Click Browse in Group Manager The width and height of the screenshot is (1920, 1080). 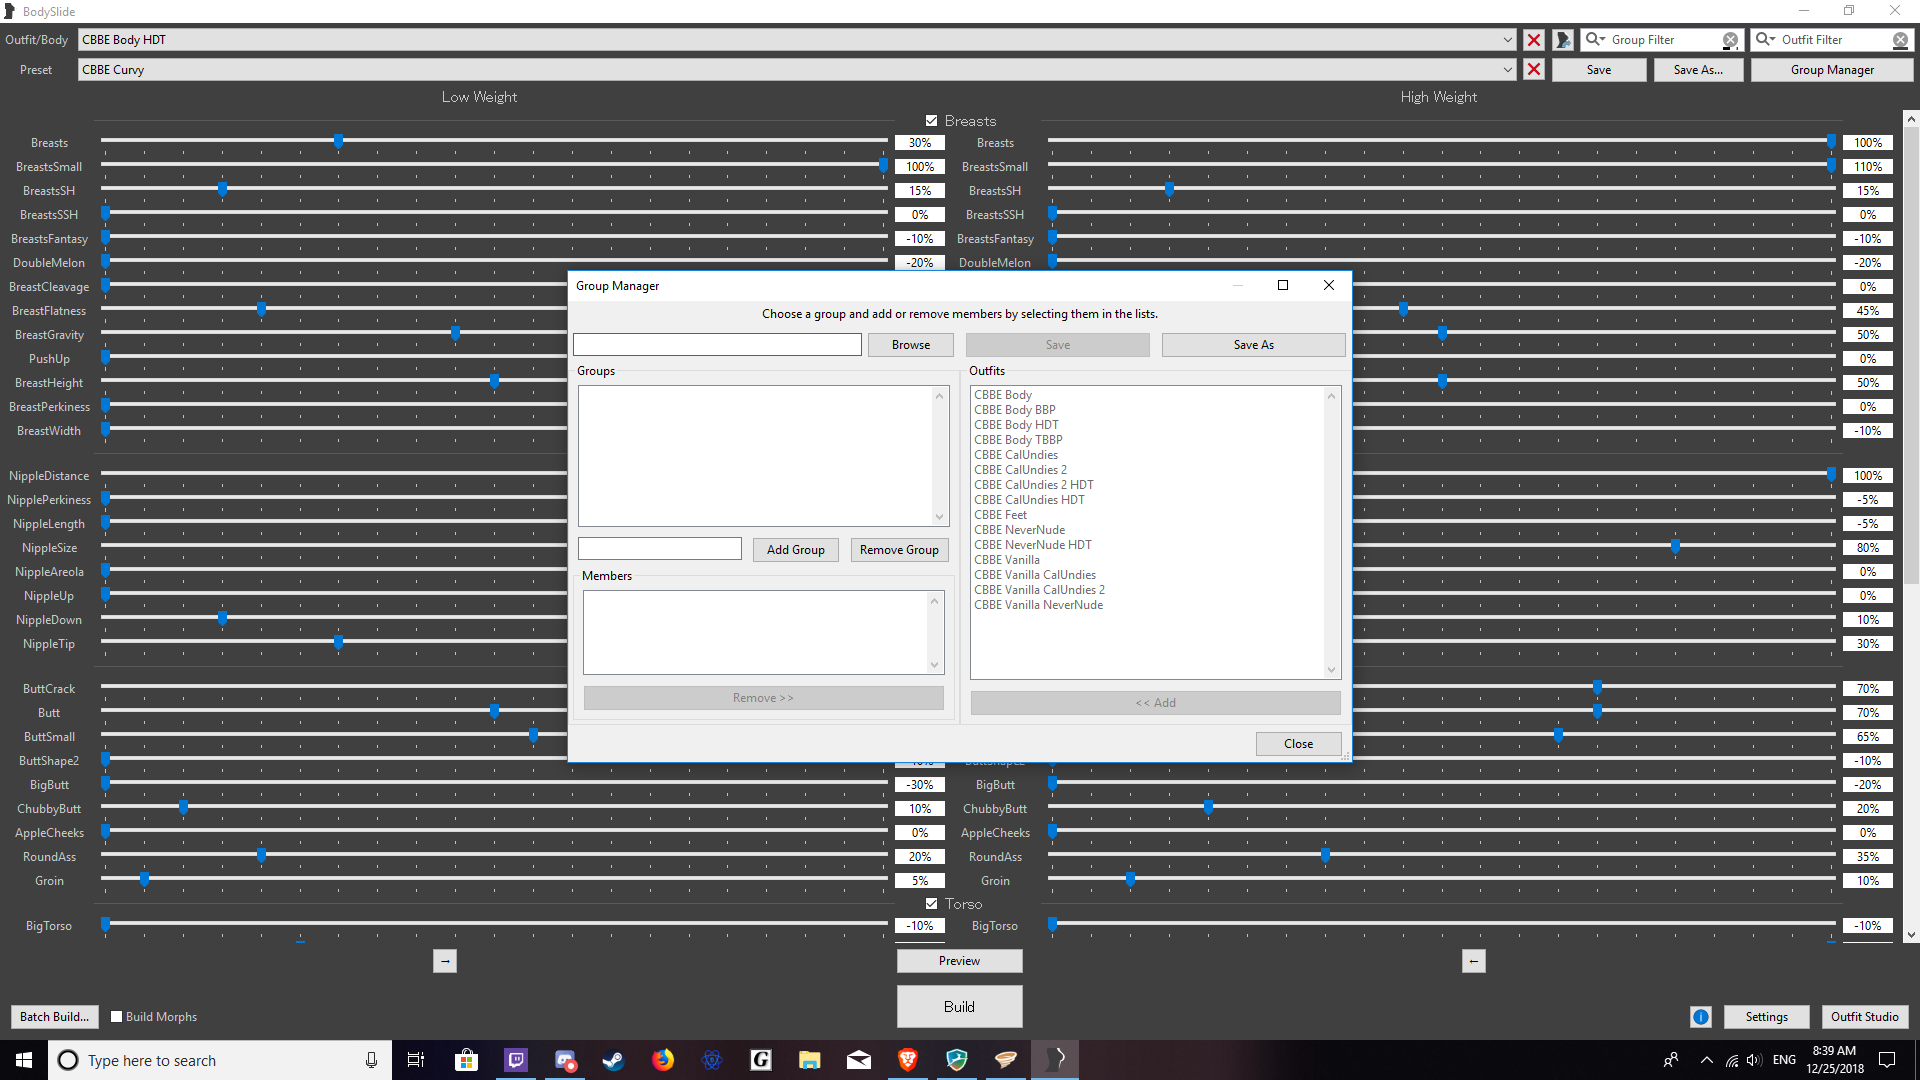910,345
